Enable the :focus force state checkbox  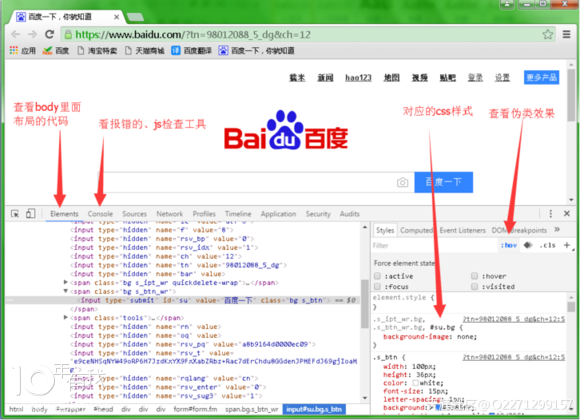pos(377,286)
